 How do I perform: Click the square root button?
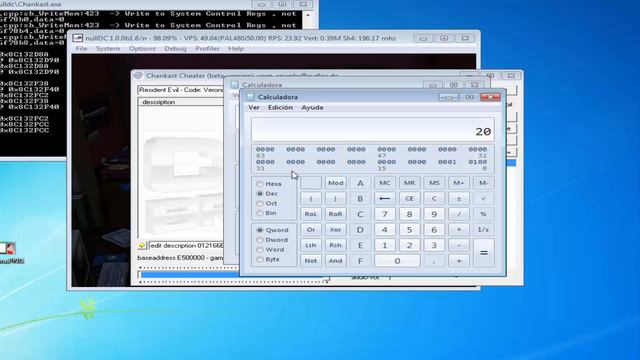483,198
